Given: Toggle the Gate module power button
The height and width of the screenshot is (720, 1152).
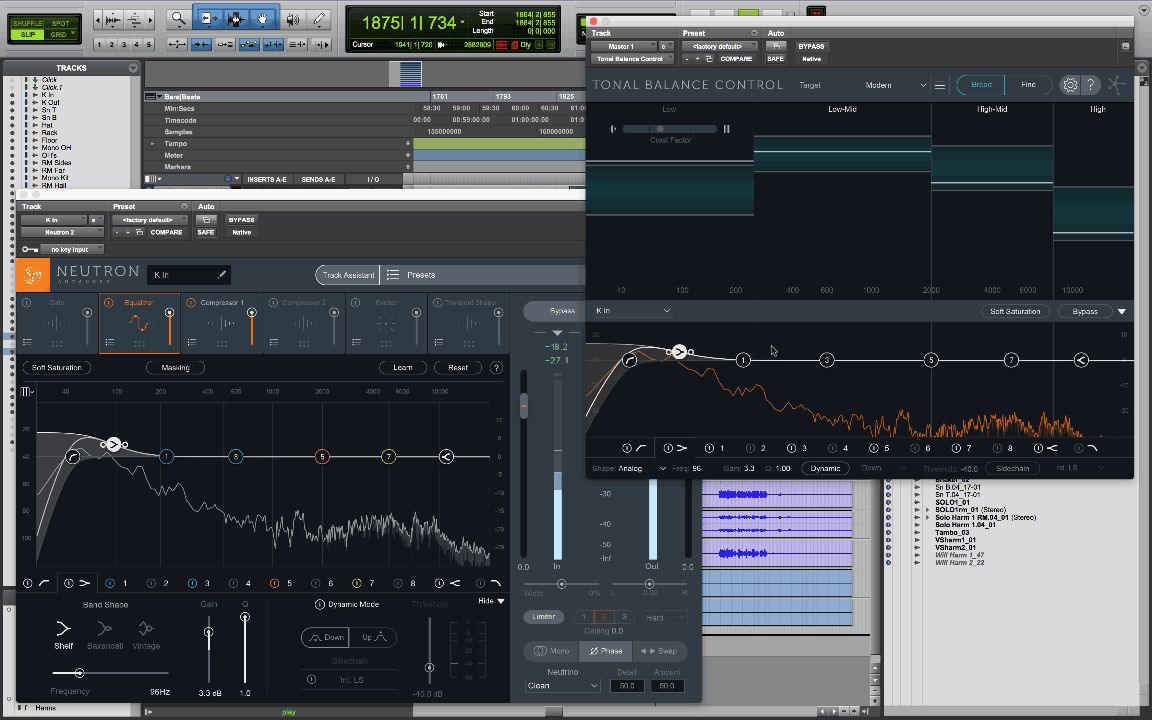Looking at the screenshot, I should 26,303.
